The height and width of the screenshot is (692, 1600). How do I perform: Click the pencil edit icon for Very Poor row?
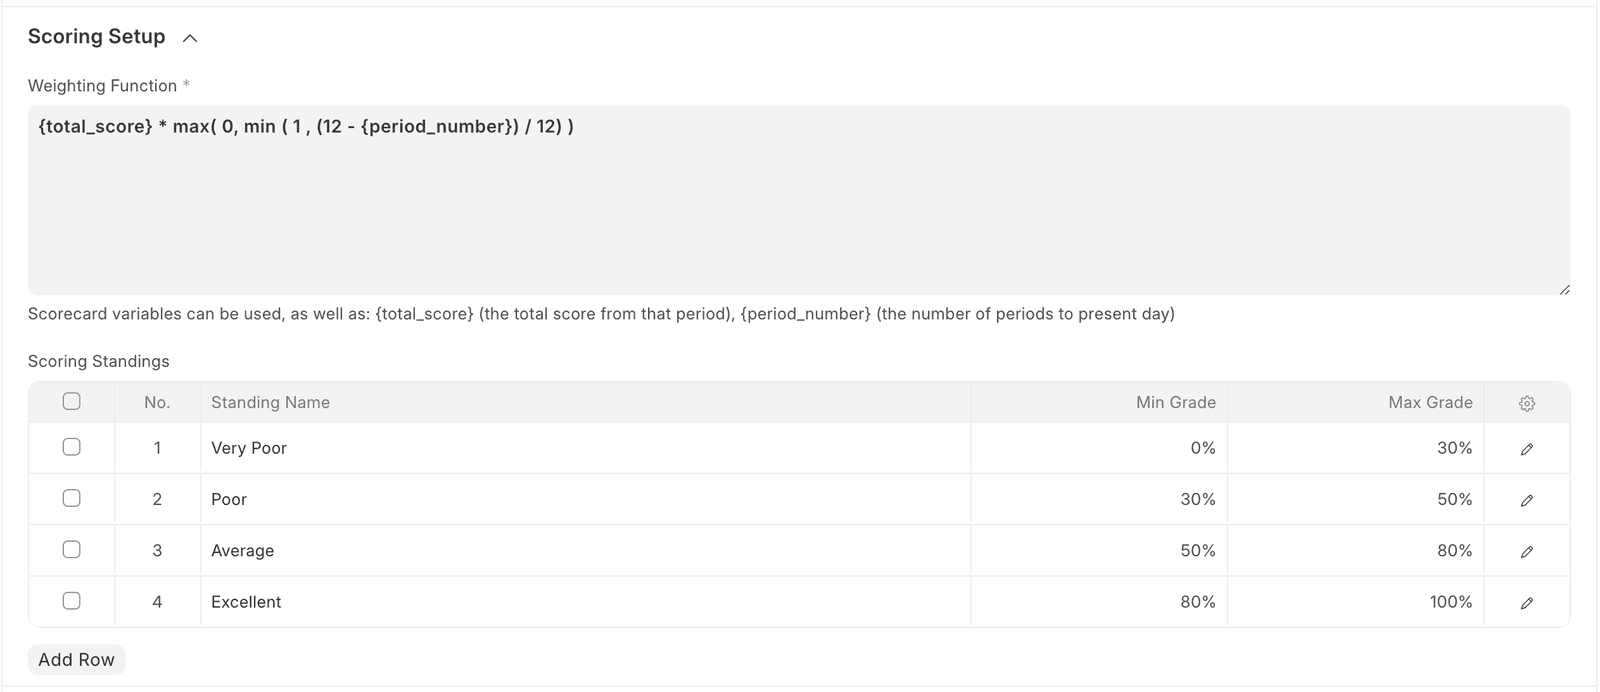pyautogui.click(x=1526, y=449)
